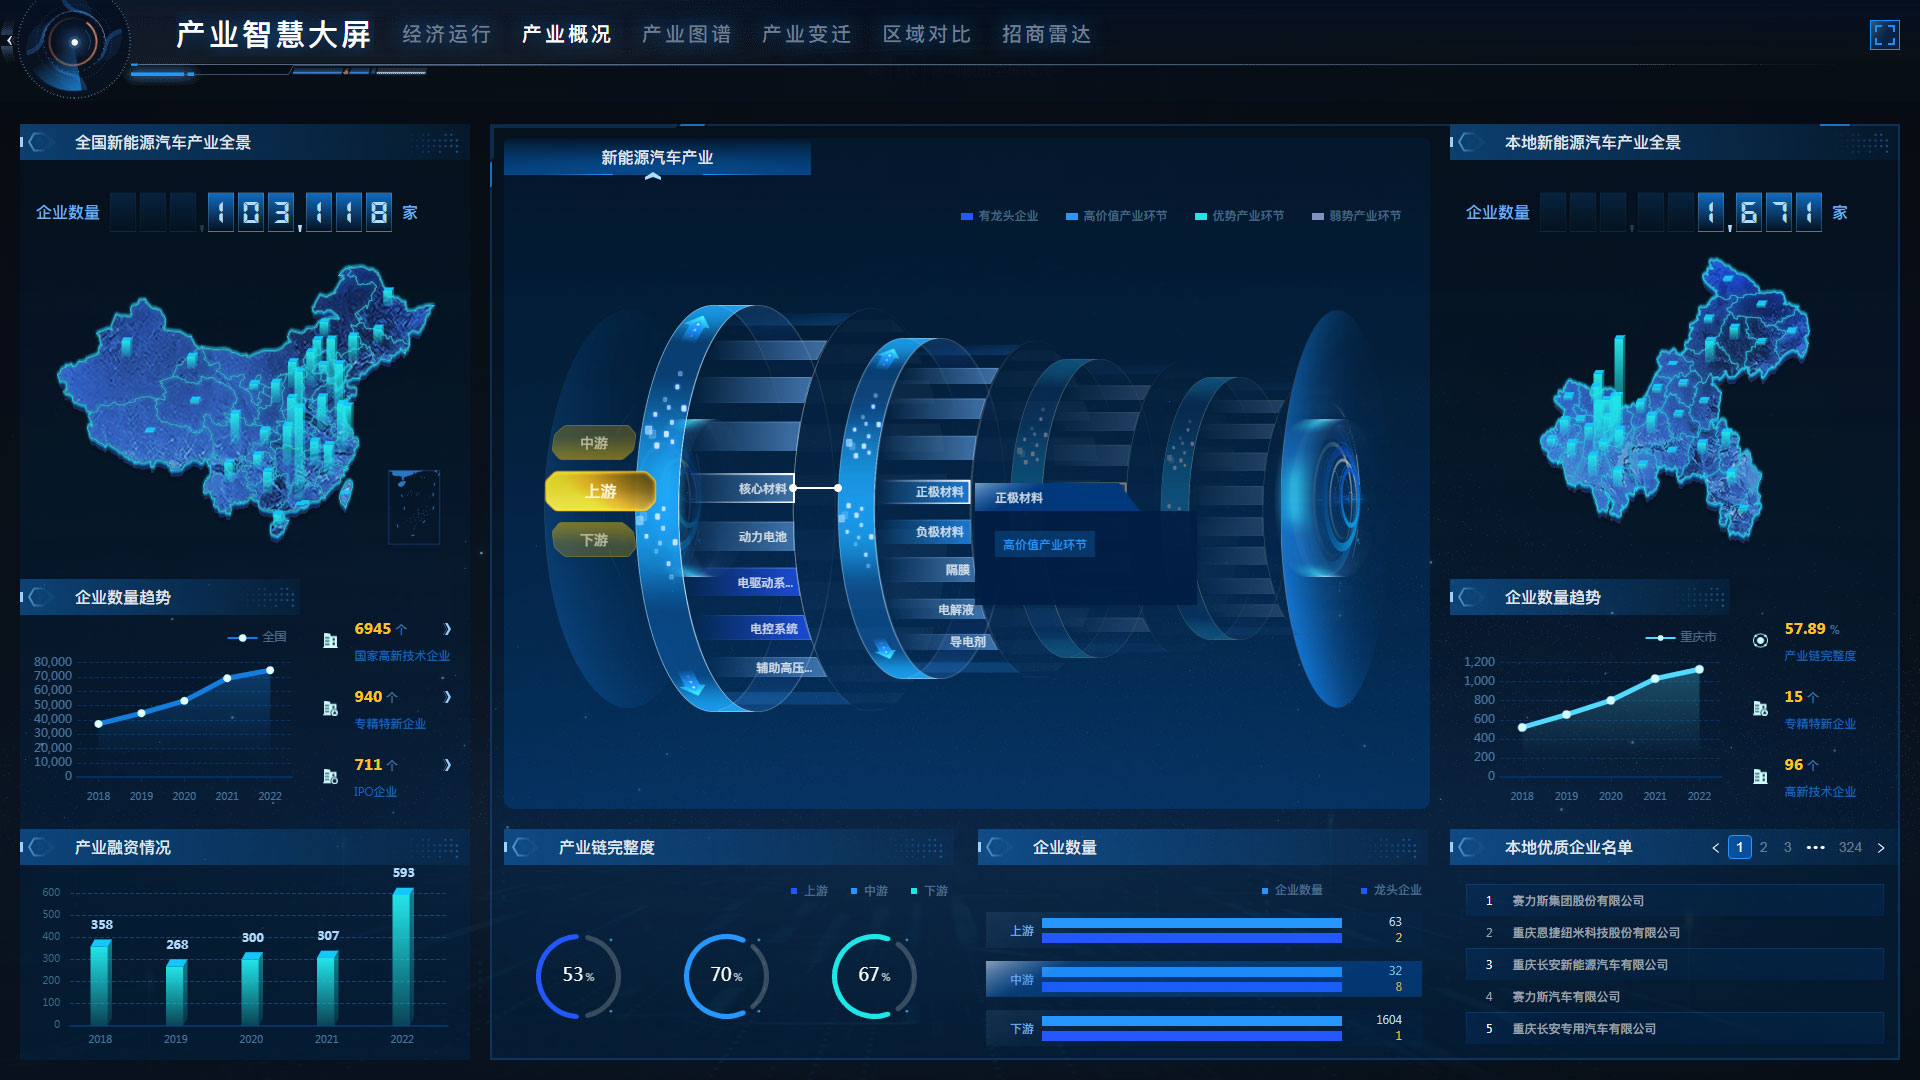The width and height of the screenshot is (1920, 1080).
Task: Expand the 专精特新企业 940 chevron arrow
Action: click(x=447, y=697)
